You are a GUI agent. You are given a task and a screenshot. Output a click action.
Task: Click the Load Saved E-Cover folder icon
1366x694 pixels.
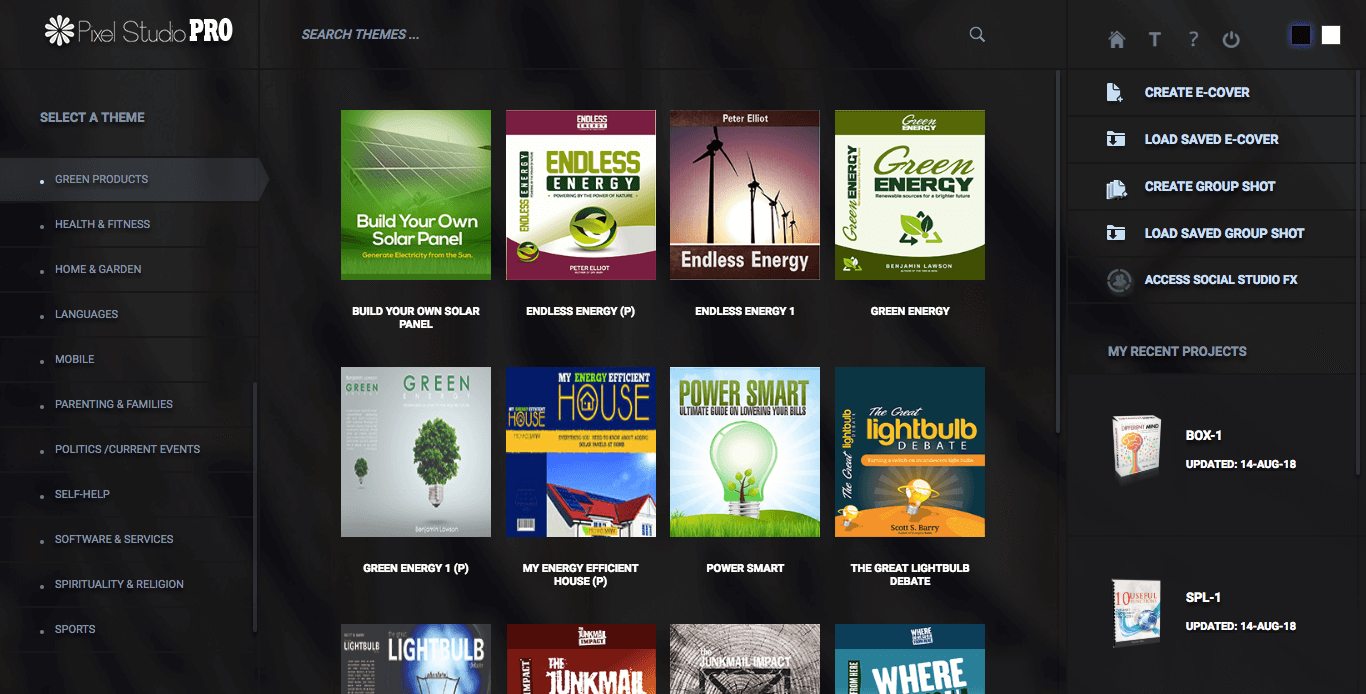coord(1115,139)
